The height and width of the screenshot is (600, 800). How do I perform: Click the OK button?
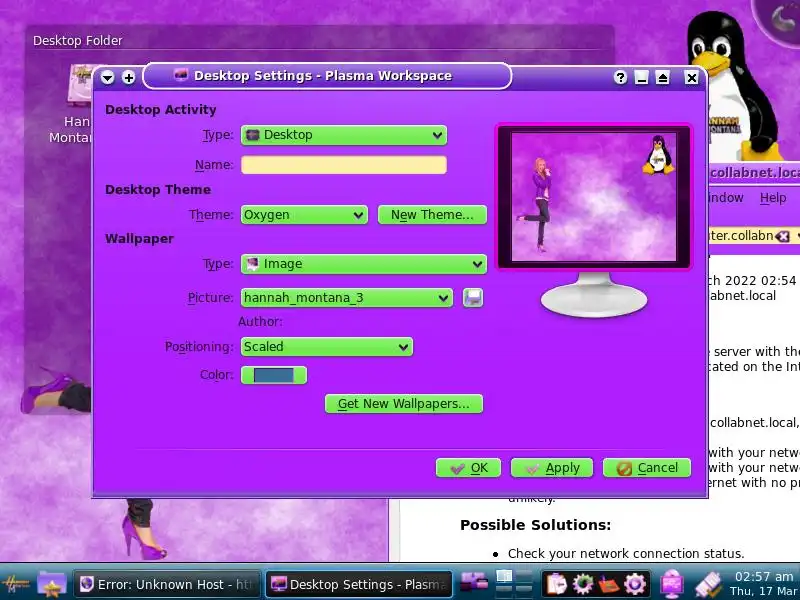pyautogui.click(x=468, y=468)
